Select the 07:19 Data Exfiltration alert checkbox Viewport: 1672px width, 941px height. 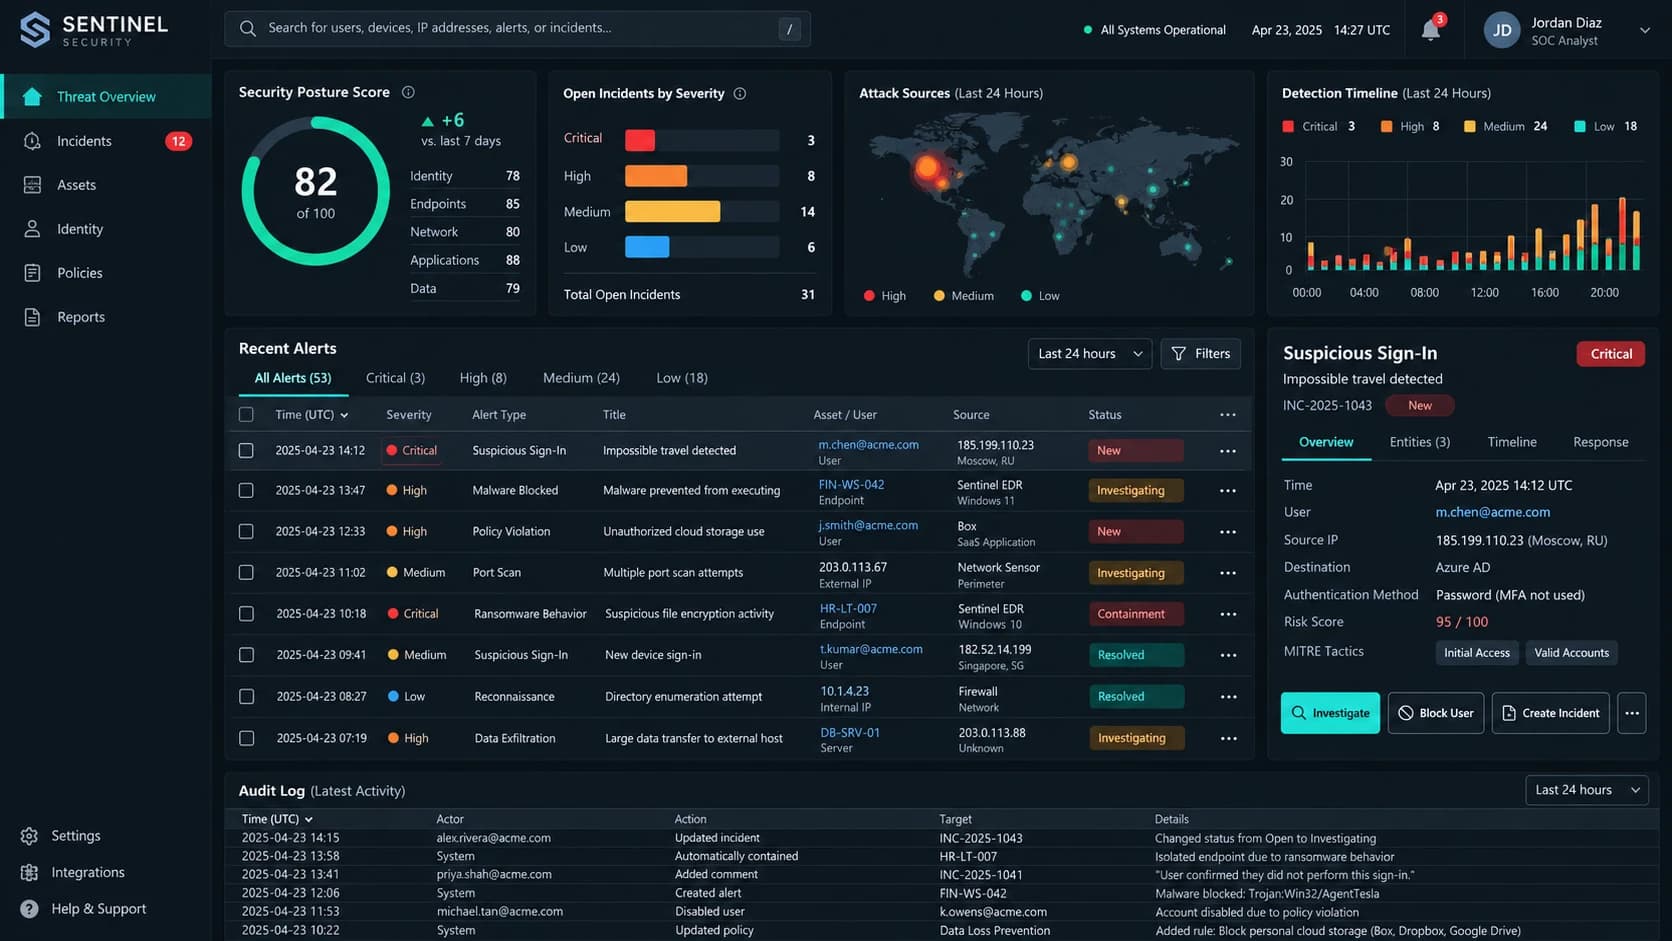pos(246,738)
